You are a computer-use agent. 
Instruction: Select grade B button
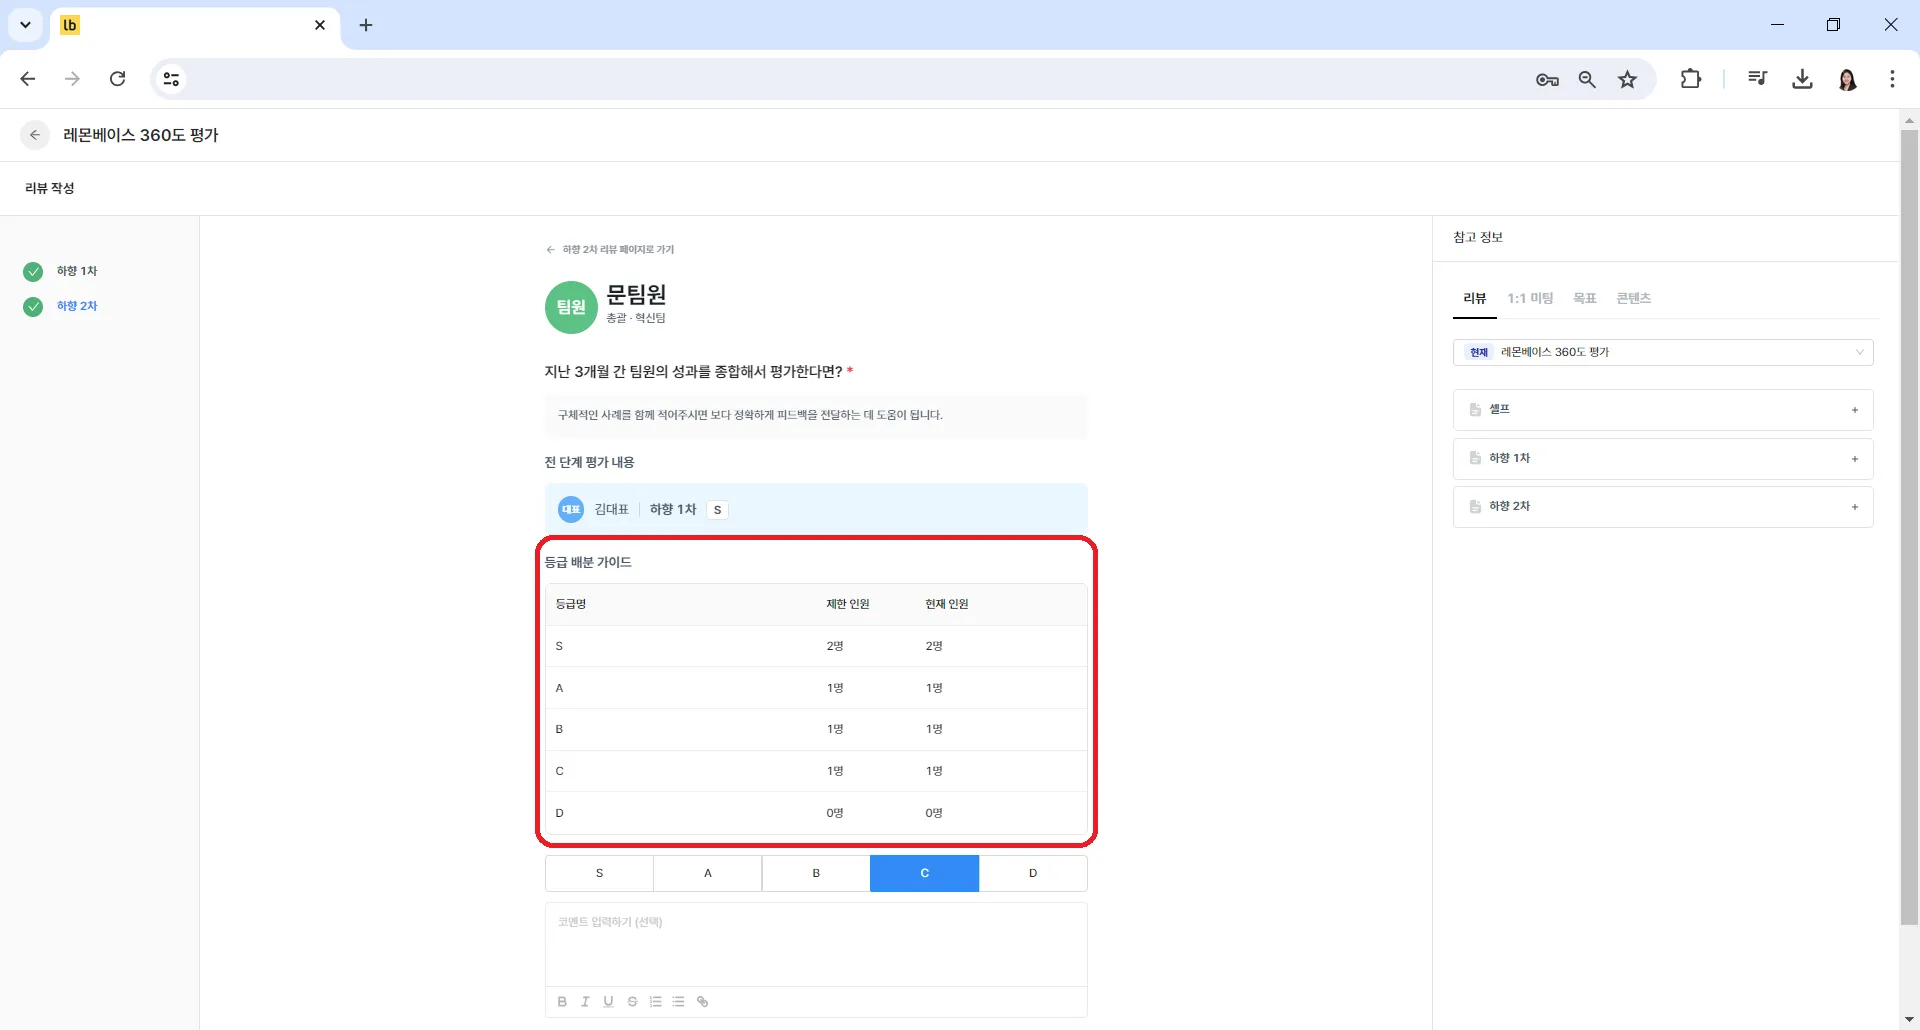point(816,873)
